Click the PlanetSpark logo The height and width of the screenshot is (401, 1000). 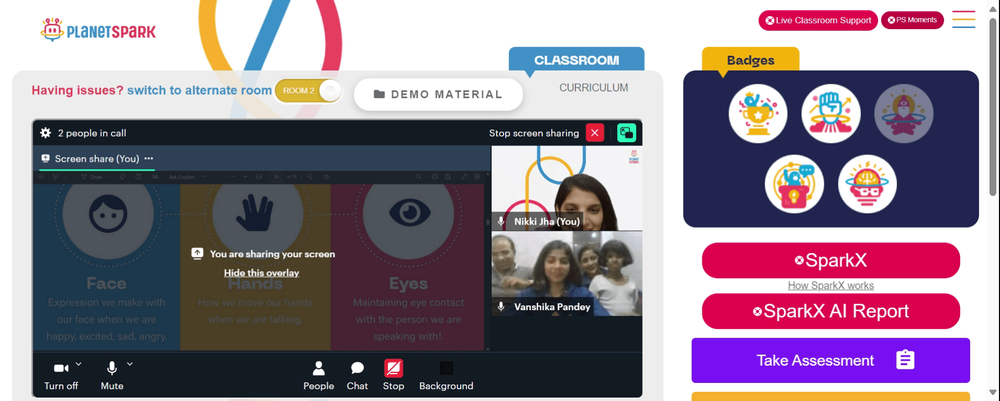tap(98, 30)
